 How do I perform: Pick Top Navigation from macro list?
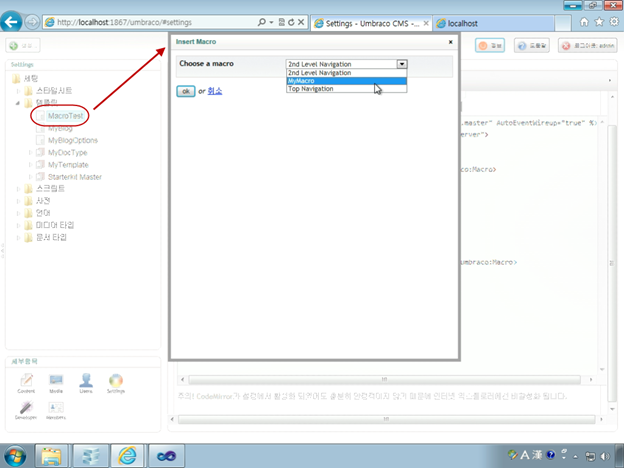(x=346, y=89)
